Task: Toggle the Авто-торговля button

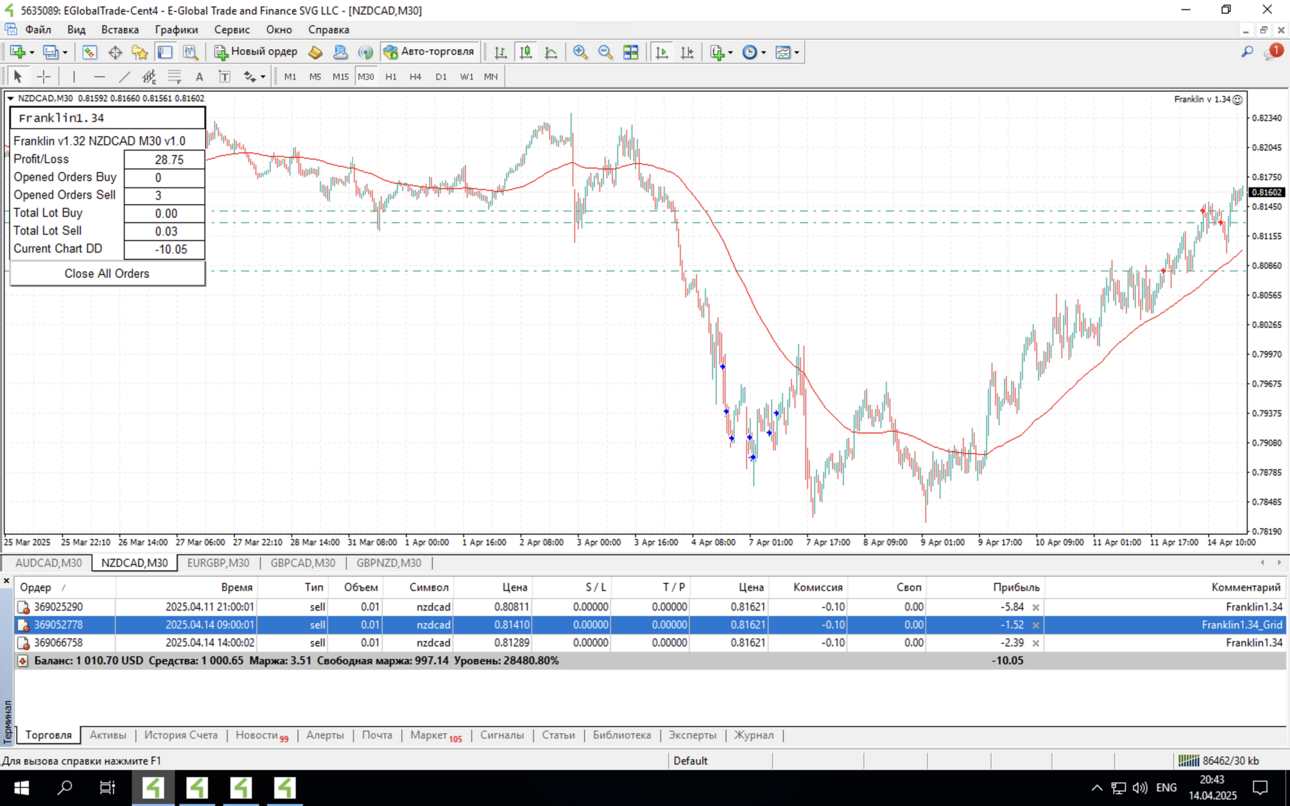Action: (429, 52)
